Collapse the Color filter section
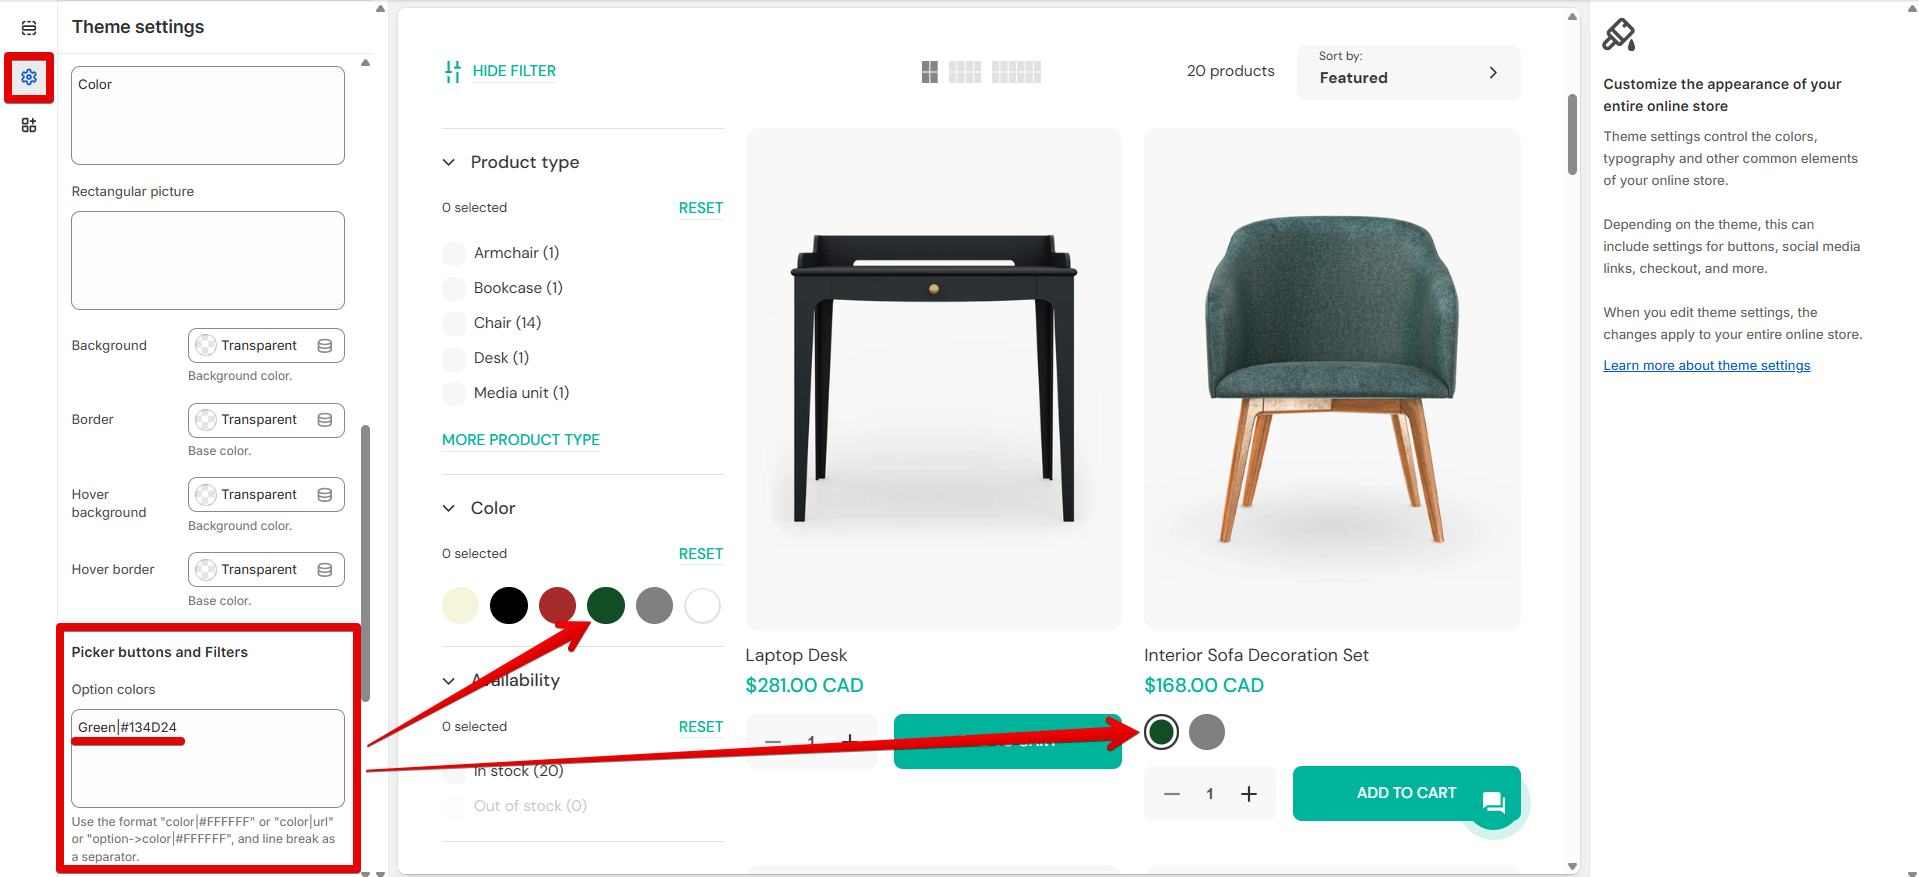This screenshot has width=1919, height=877. 449,508
